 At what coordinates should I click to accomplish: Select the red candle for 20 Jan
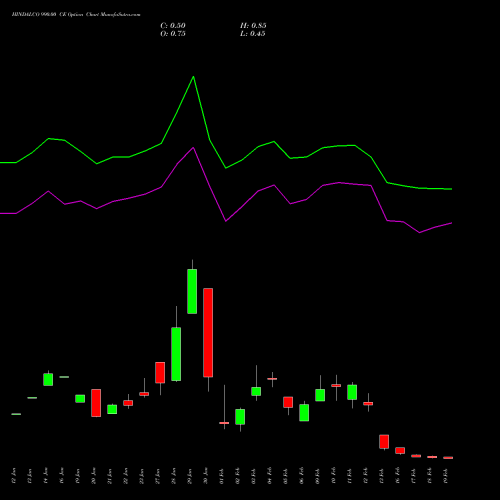(x=96, y=403)
